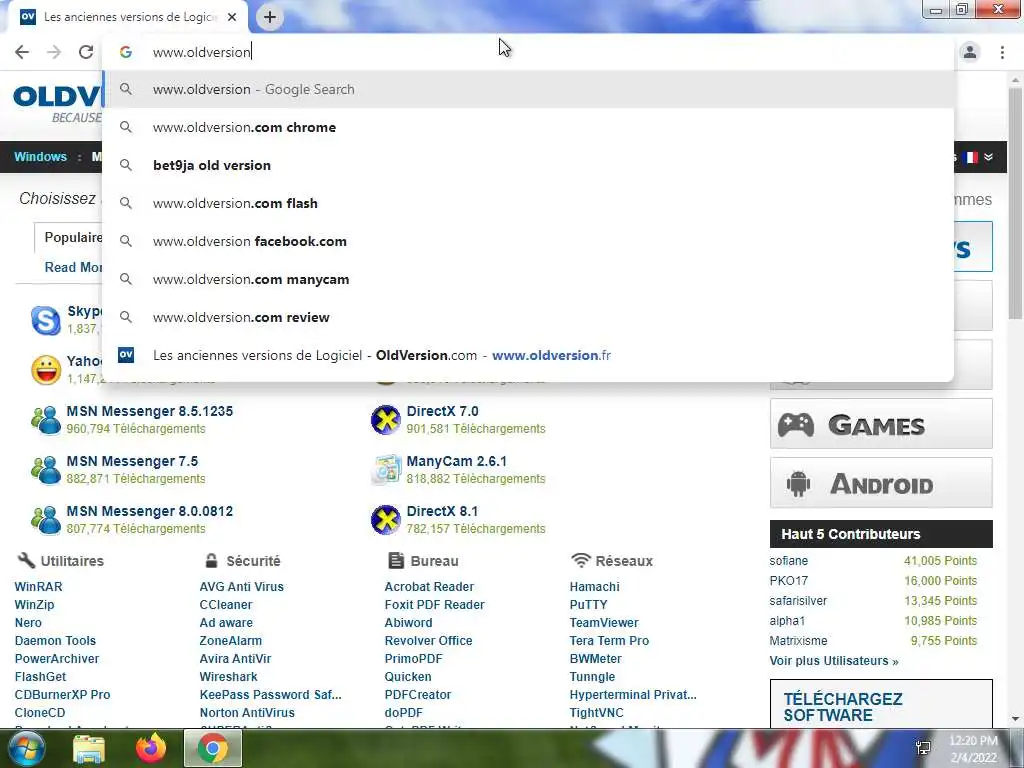The width and height of the screenshot is (1024, 768).
Task: Expand the language flag dropdown chevron
Action: 989,157
